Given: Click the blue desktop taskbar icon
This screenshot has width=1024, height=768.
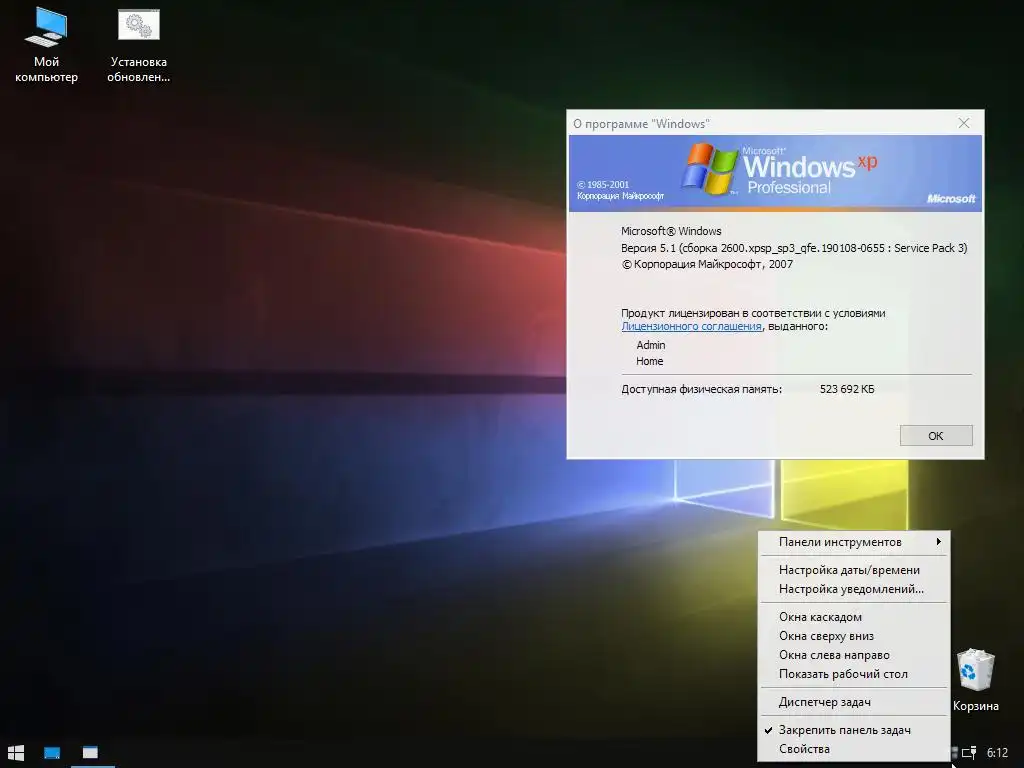Looking at the screenshot, I should (52, 752).
